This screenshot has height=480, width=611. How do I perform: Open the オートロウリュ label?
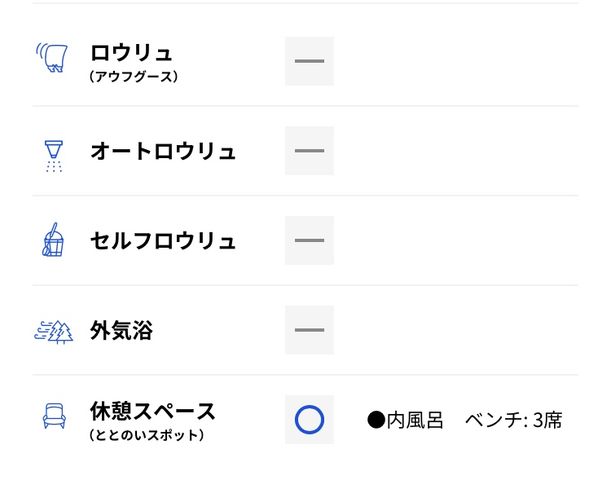[163, 151]
